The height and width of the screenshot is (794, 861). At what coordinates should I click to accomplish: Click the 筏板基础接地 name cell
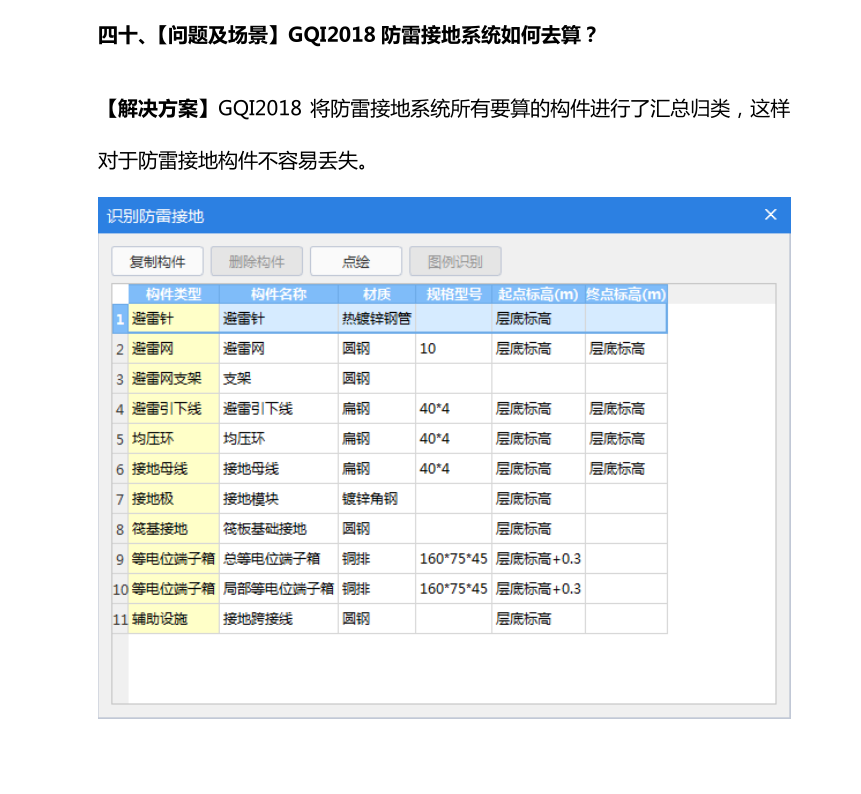[278, 529]
